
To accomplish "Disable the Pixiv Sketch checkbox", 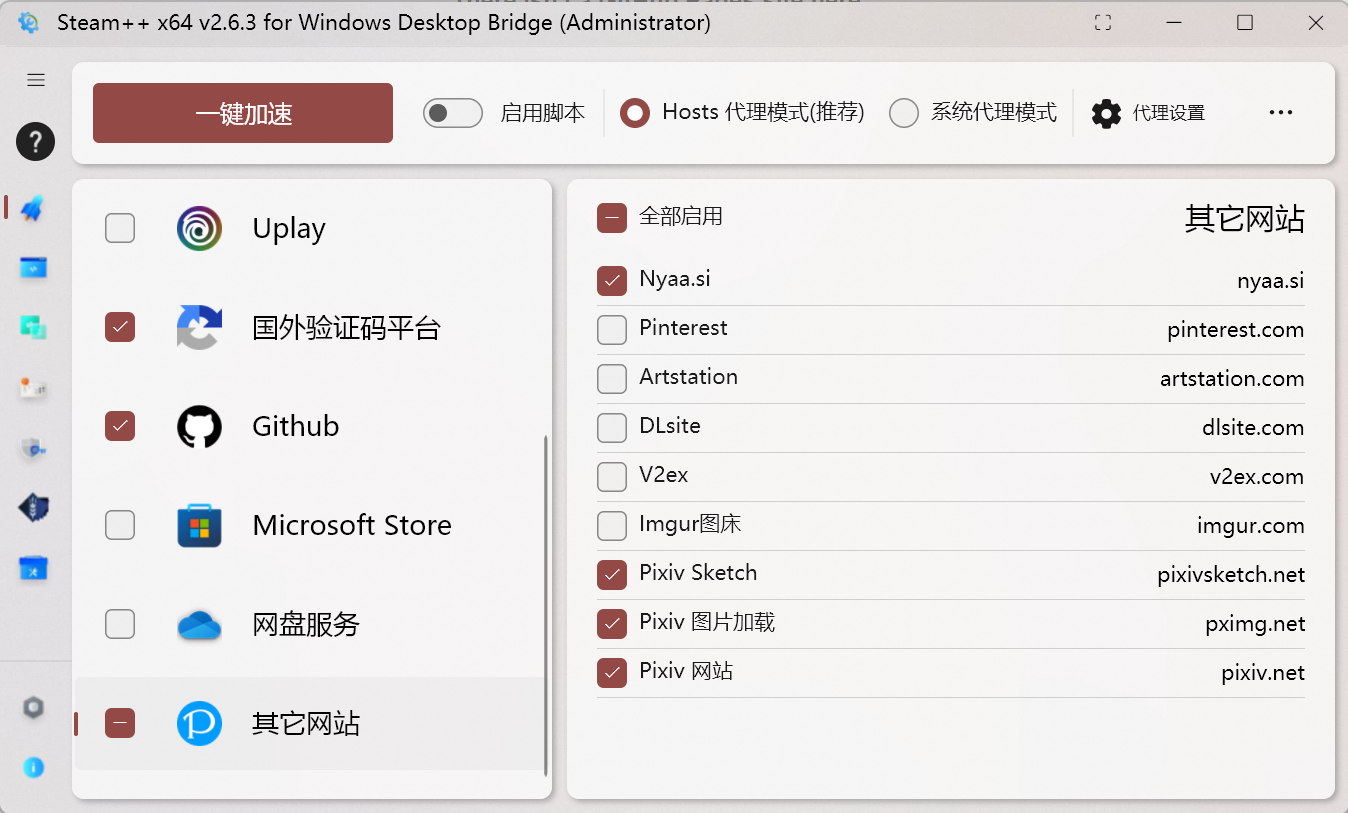I will (x=612, y=575).
